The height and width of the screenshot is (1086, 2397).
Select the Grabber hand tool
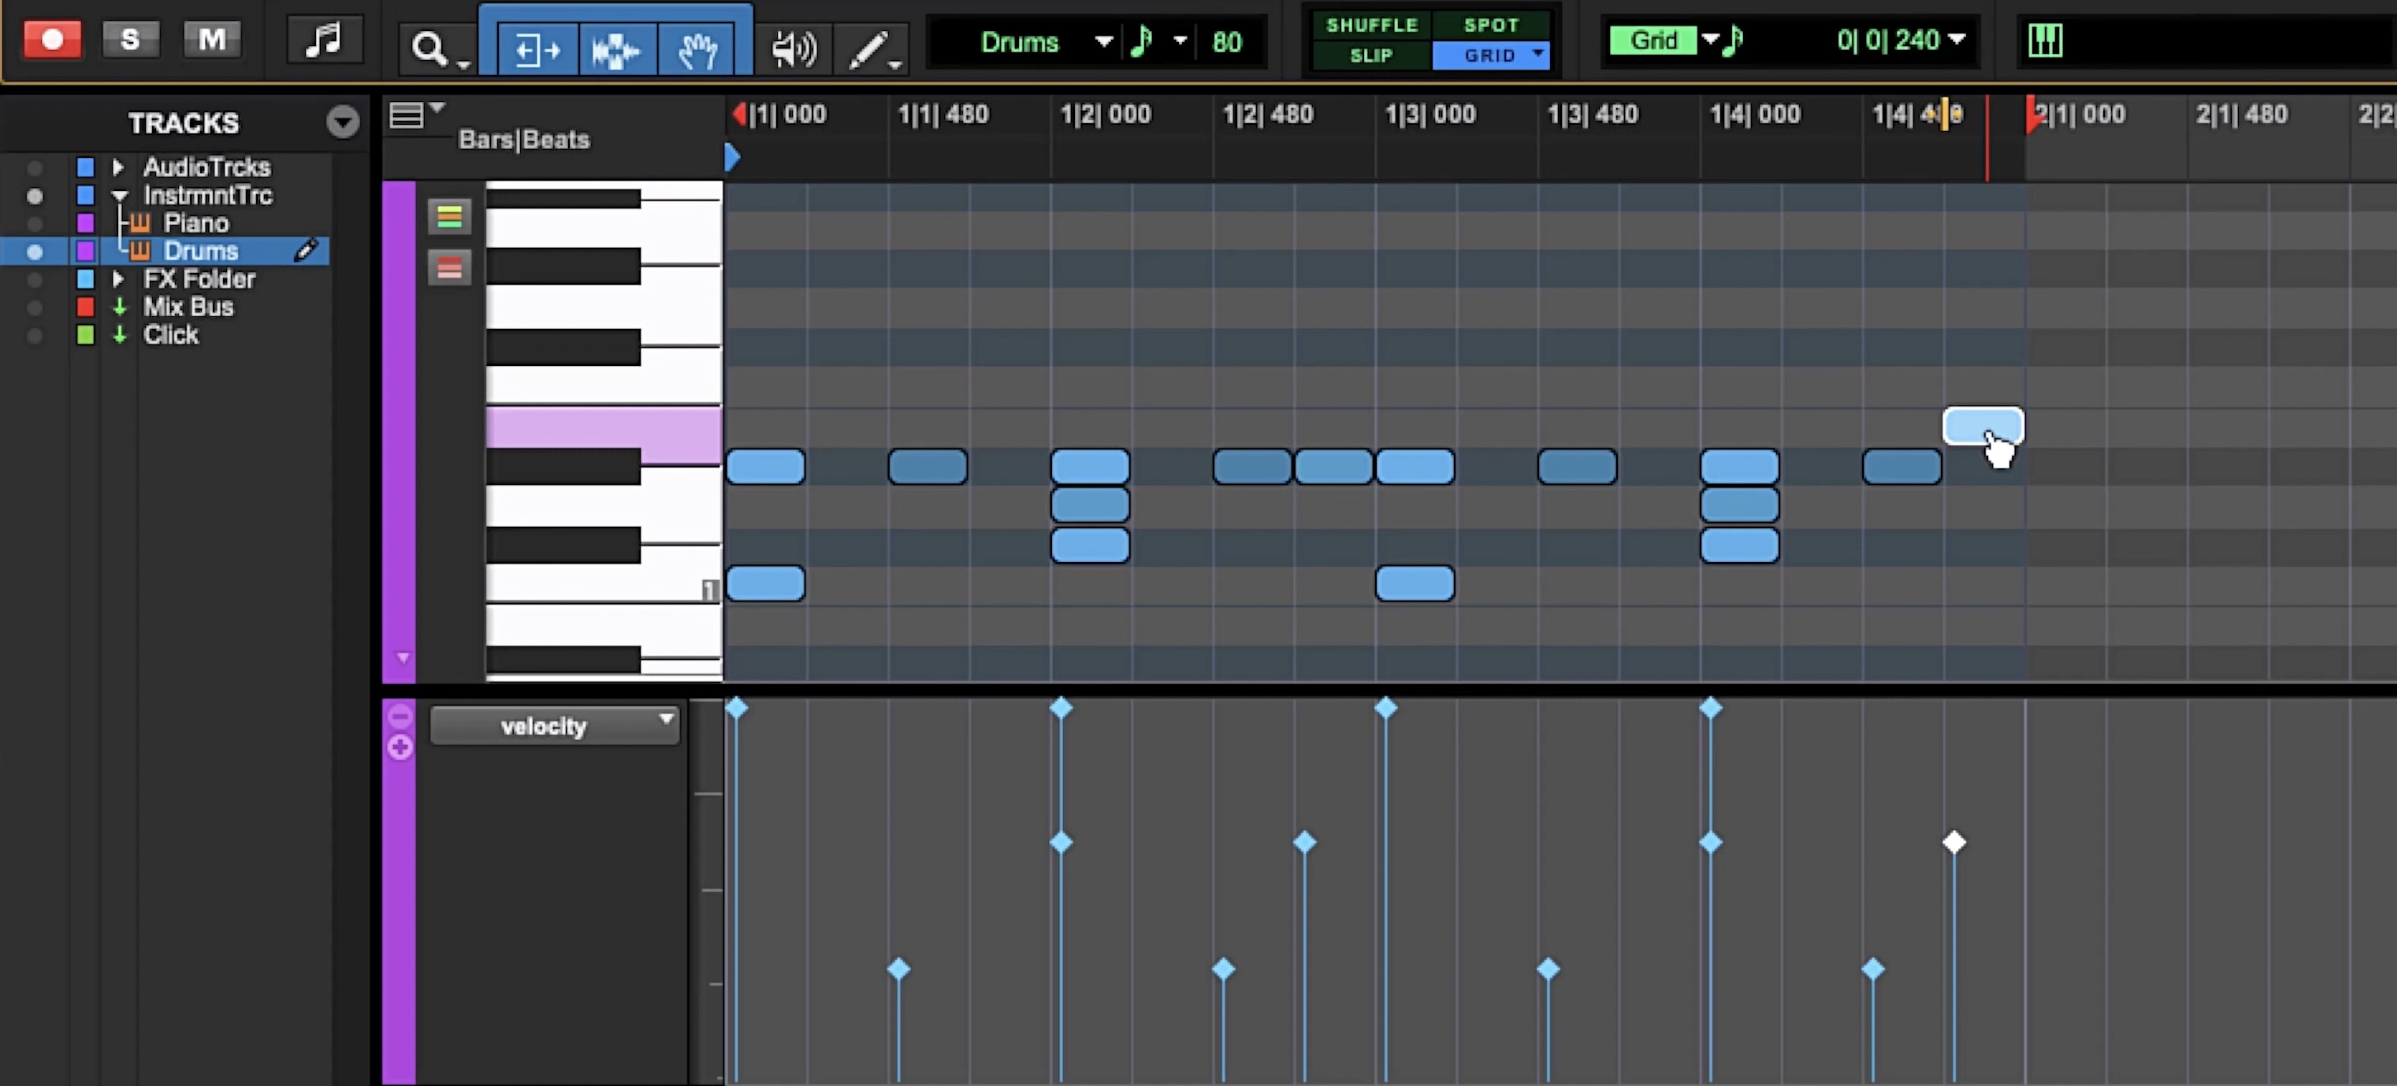(698, 48)
